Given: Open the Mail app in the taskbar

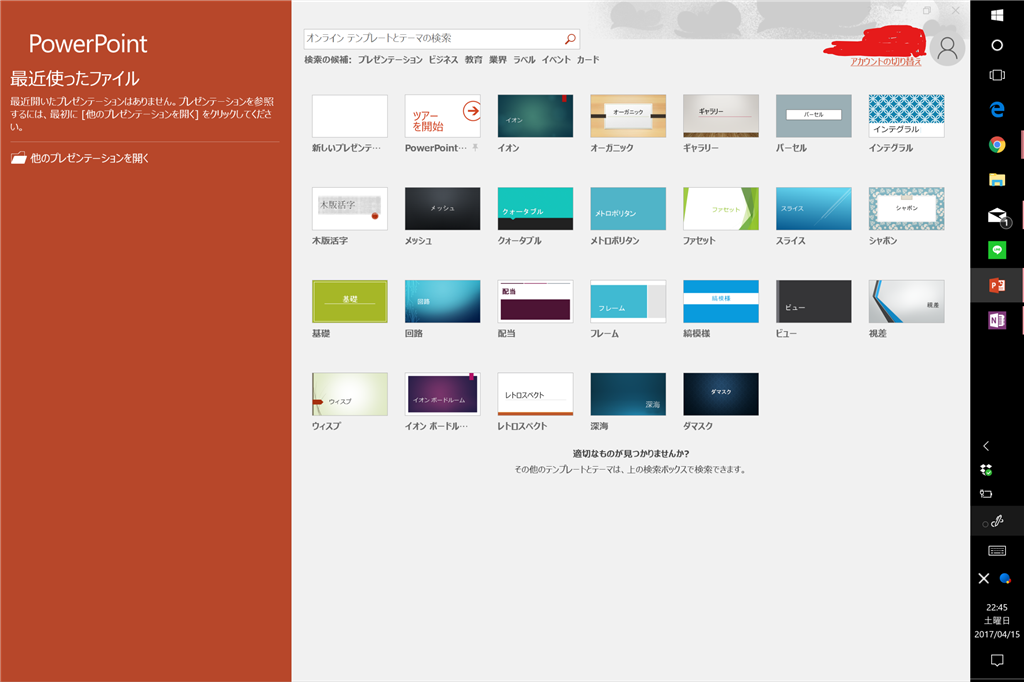Looking at the screenshot, I should pyautogui.click(x=998, y=216).
